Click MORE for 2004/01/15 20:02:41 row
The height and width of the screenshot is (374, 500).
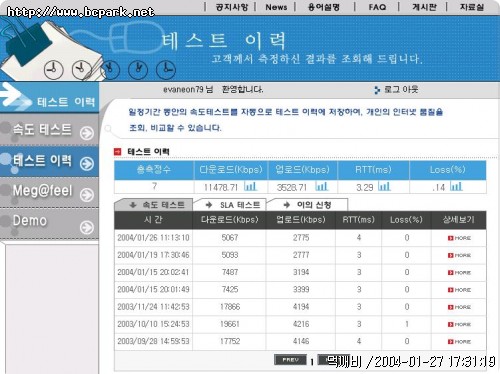click(x=459, y=273)
